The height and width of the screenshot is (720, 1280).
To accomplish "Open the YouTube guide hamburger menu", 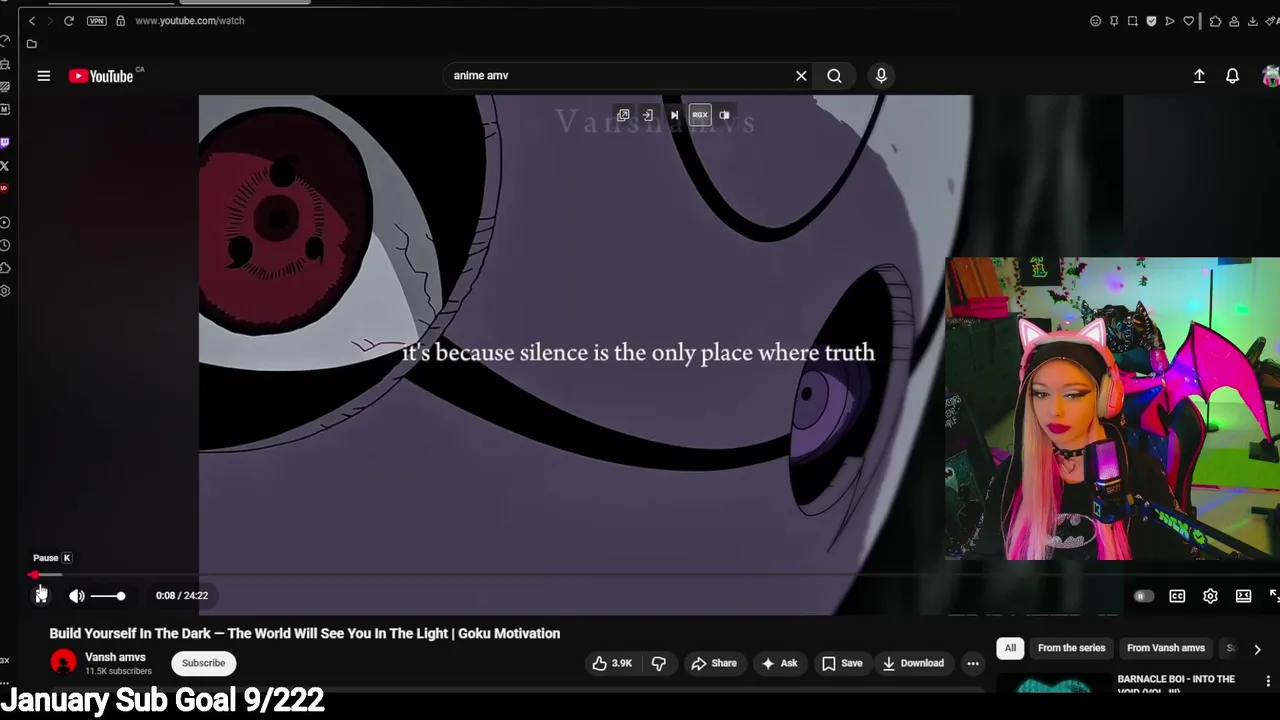I will (44, 76).
